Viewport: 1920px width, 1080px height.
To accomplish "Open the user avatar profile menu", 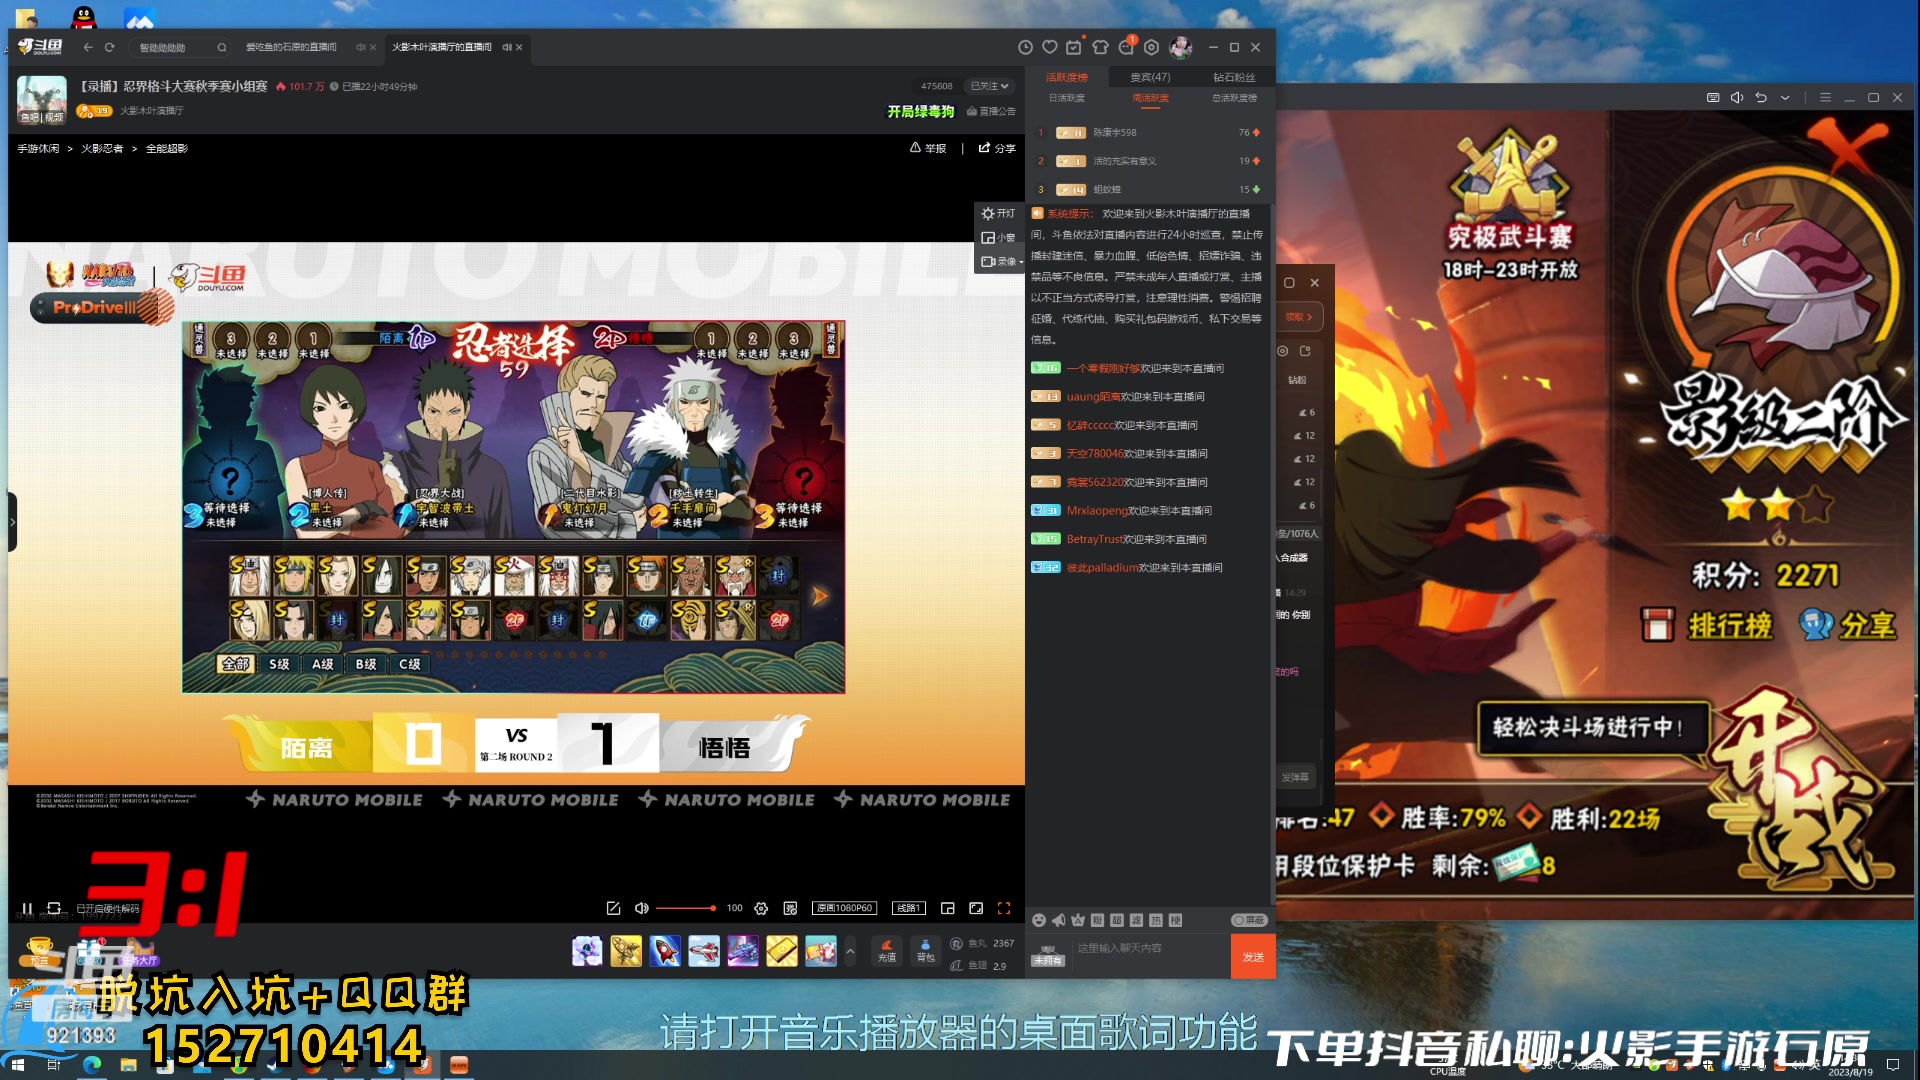I will click(1181, 47).
